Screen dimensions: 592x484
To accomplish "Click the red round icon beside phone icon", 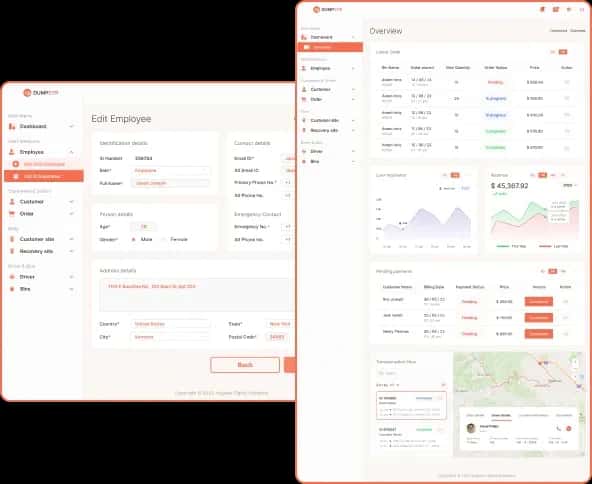I will coord(569,429).
